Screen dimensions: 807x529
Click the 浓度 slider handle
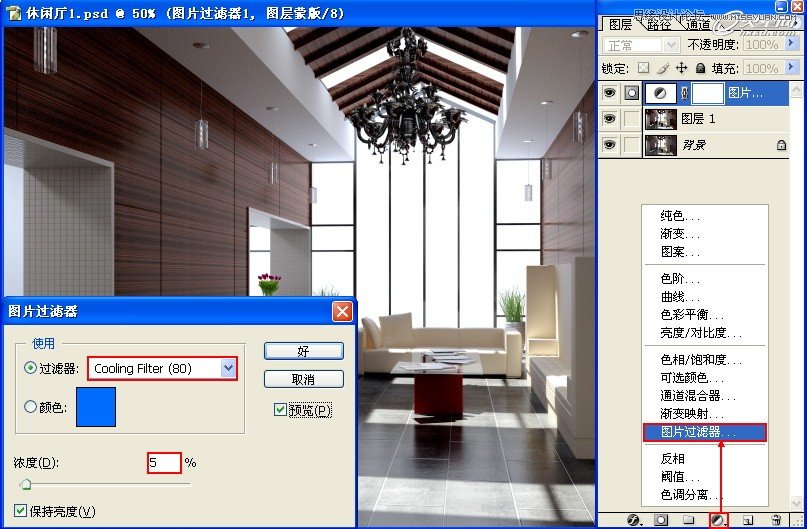click(25, 484)
